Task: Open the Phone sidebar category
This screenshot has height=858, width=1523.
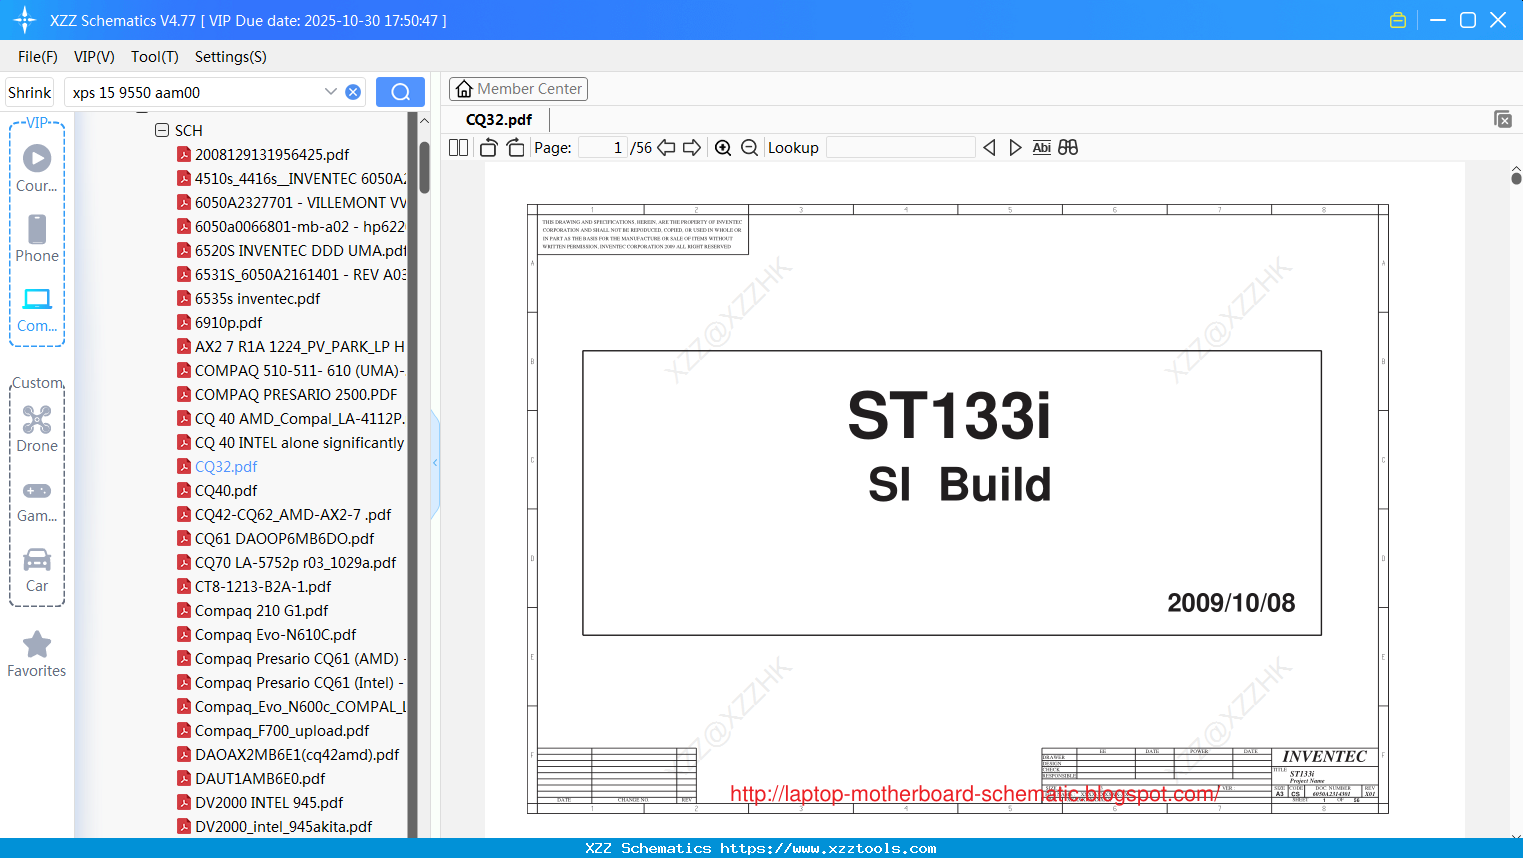Action: pos(37,238)
